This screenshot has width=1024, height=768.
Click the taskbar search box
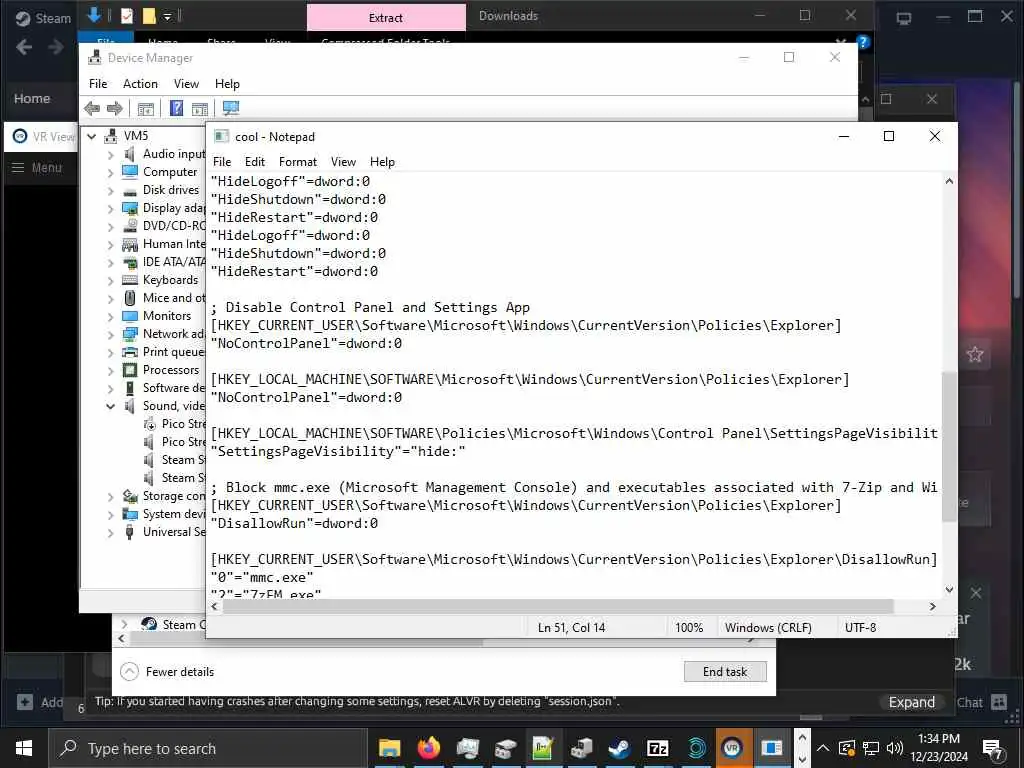[x=208, y=748]
